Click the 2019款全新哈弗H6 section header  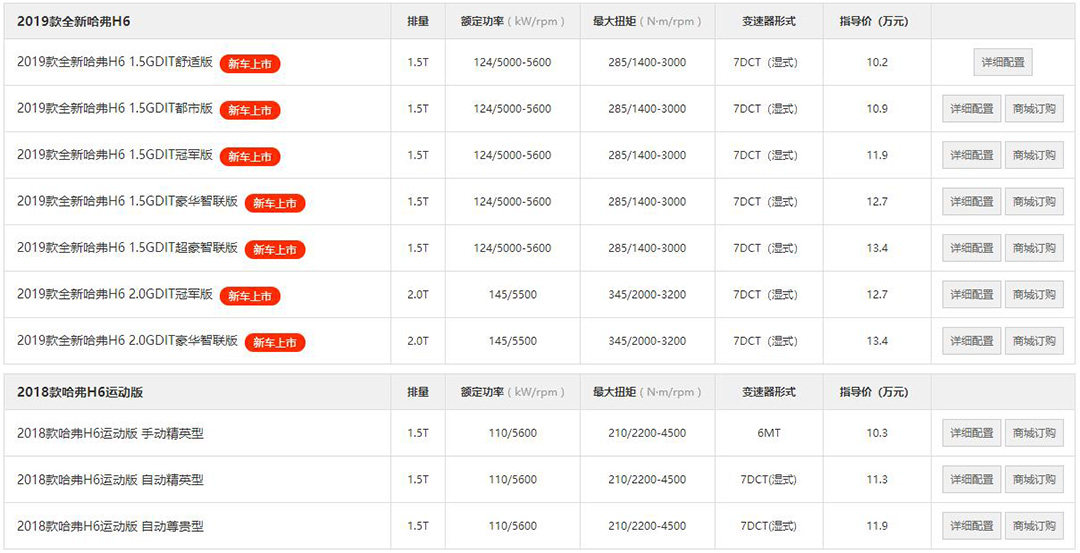tap(74, 21)
